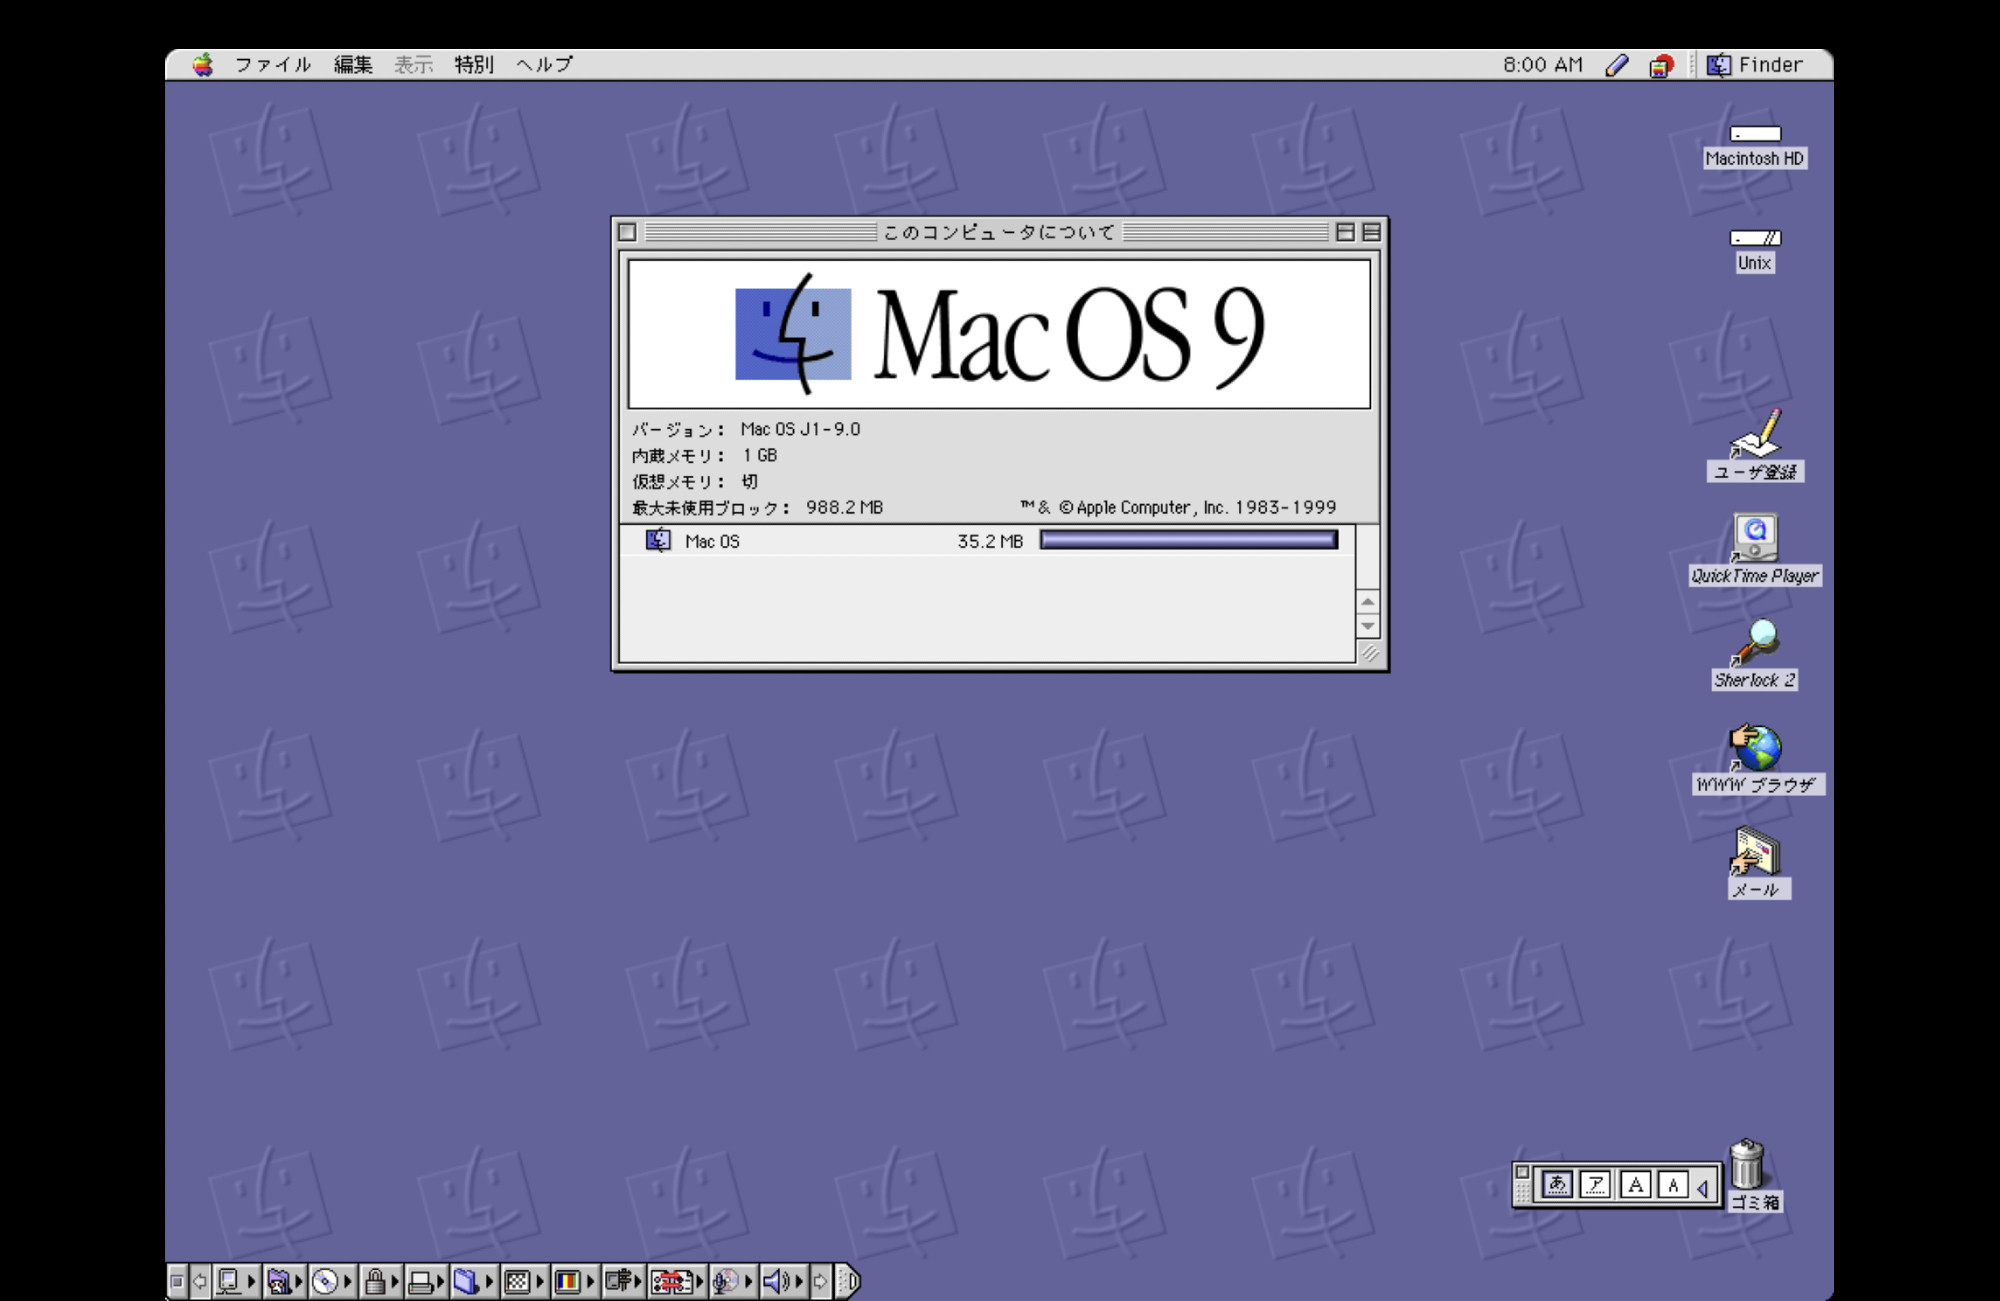The width and height of the screenshot is (2000, 1301).
Task: Switch input mode to full-width A
Action: (x=1635, y=1185)
